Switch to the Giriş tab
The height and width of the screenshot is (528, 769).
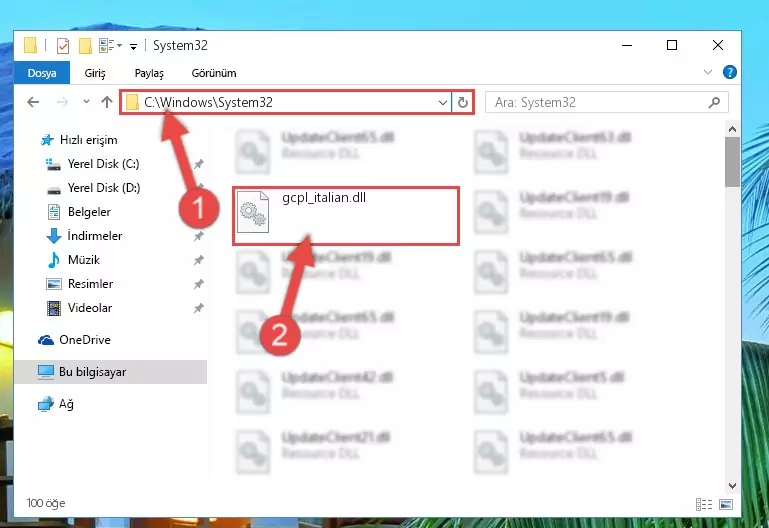[x=95, y=73]
